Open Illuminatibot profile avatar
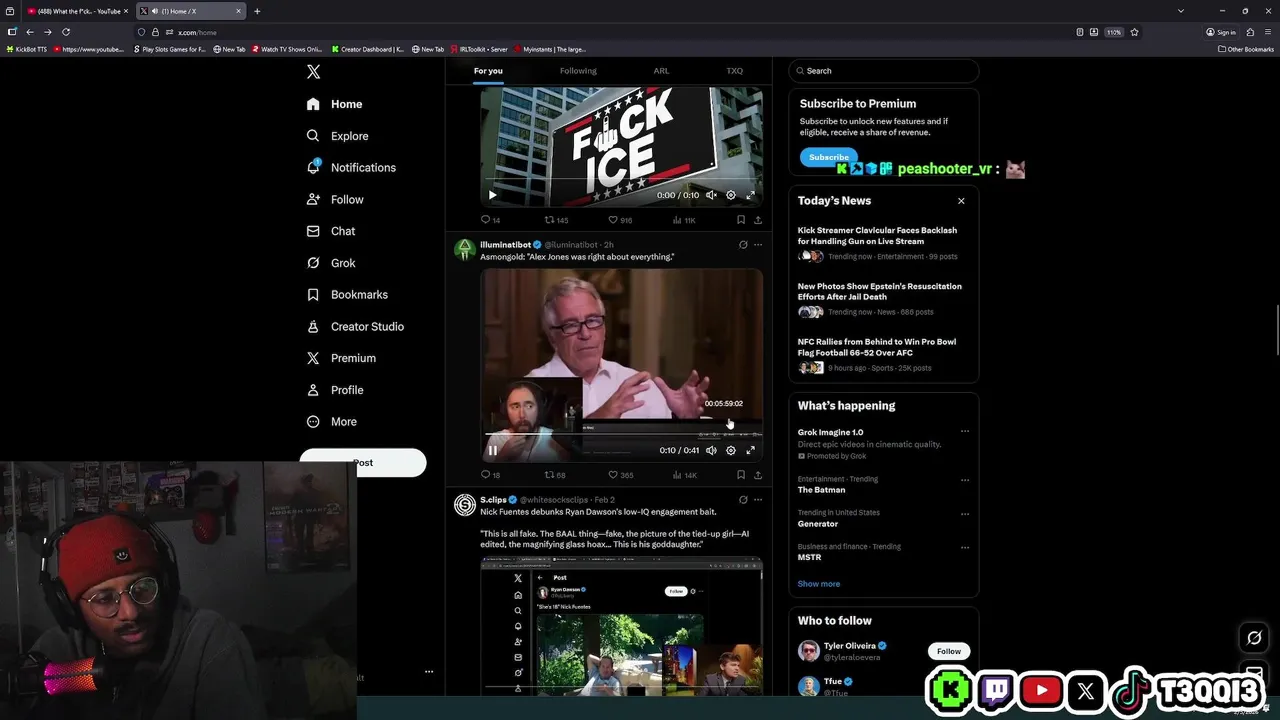 (465, 250)
